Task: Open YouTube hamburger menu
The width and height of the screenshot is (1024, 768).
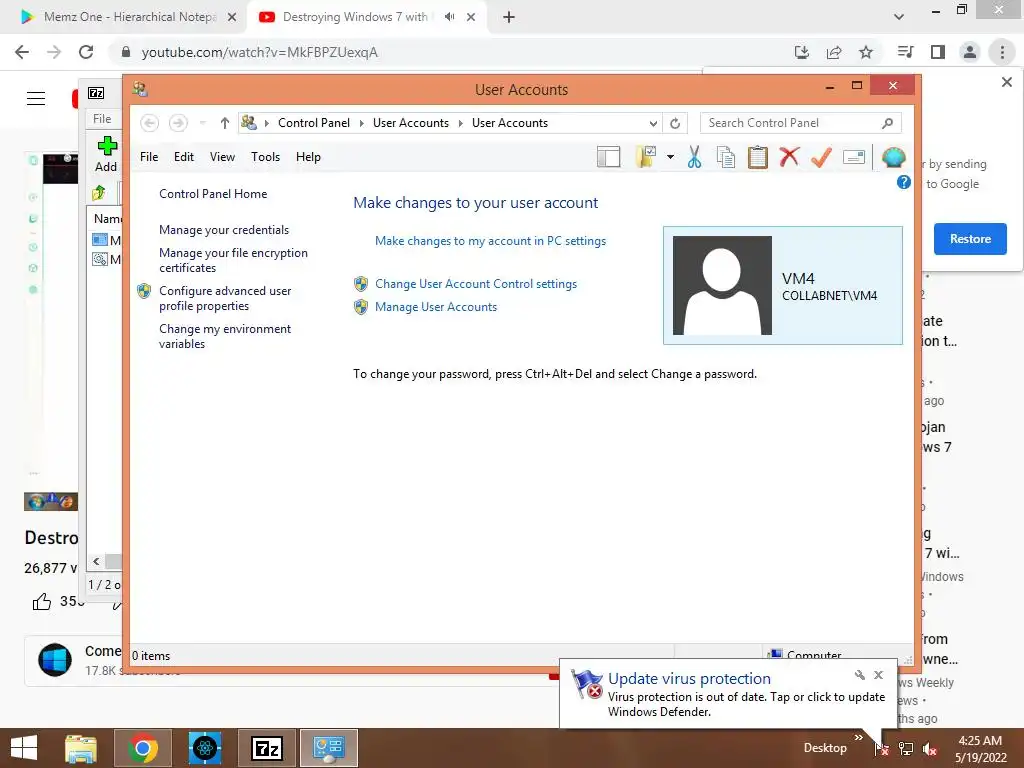Action: pyautogui.click(x=36, y=99)
